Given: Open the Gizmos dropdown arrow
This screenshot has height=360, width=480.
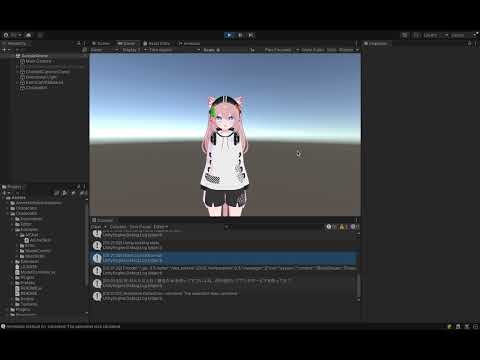Looking at the screenshot, I should click(357, 50).
